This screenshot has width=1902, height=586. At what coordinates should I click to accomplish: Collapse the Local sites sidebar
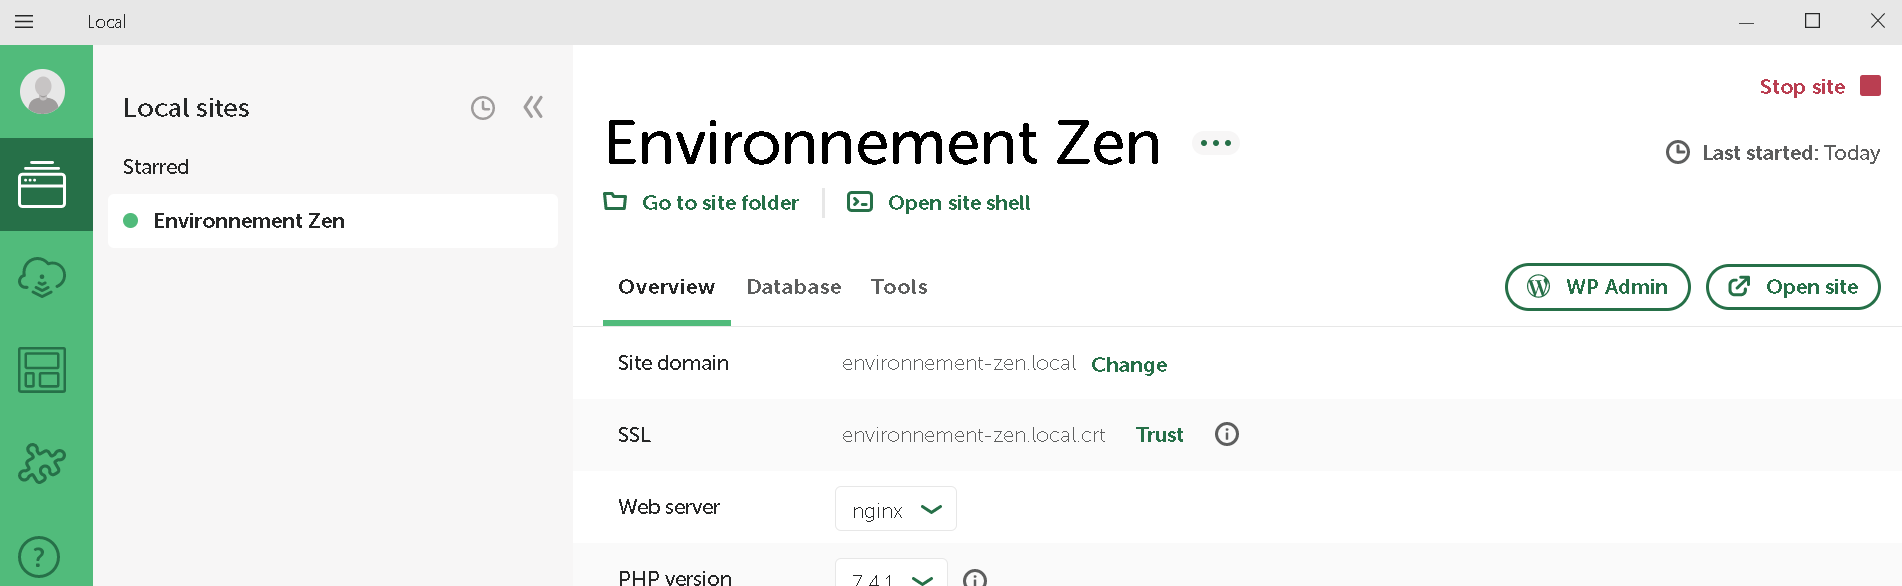tap(533, 107)
